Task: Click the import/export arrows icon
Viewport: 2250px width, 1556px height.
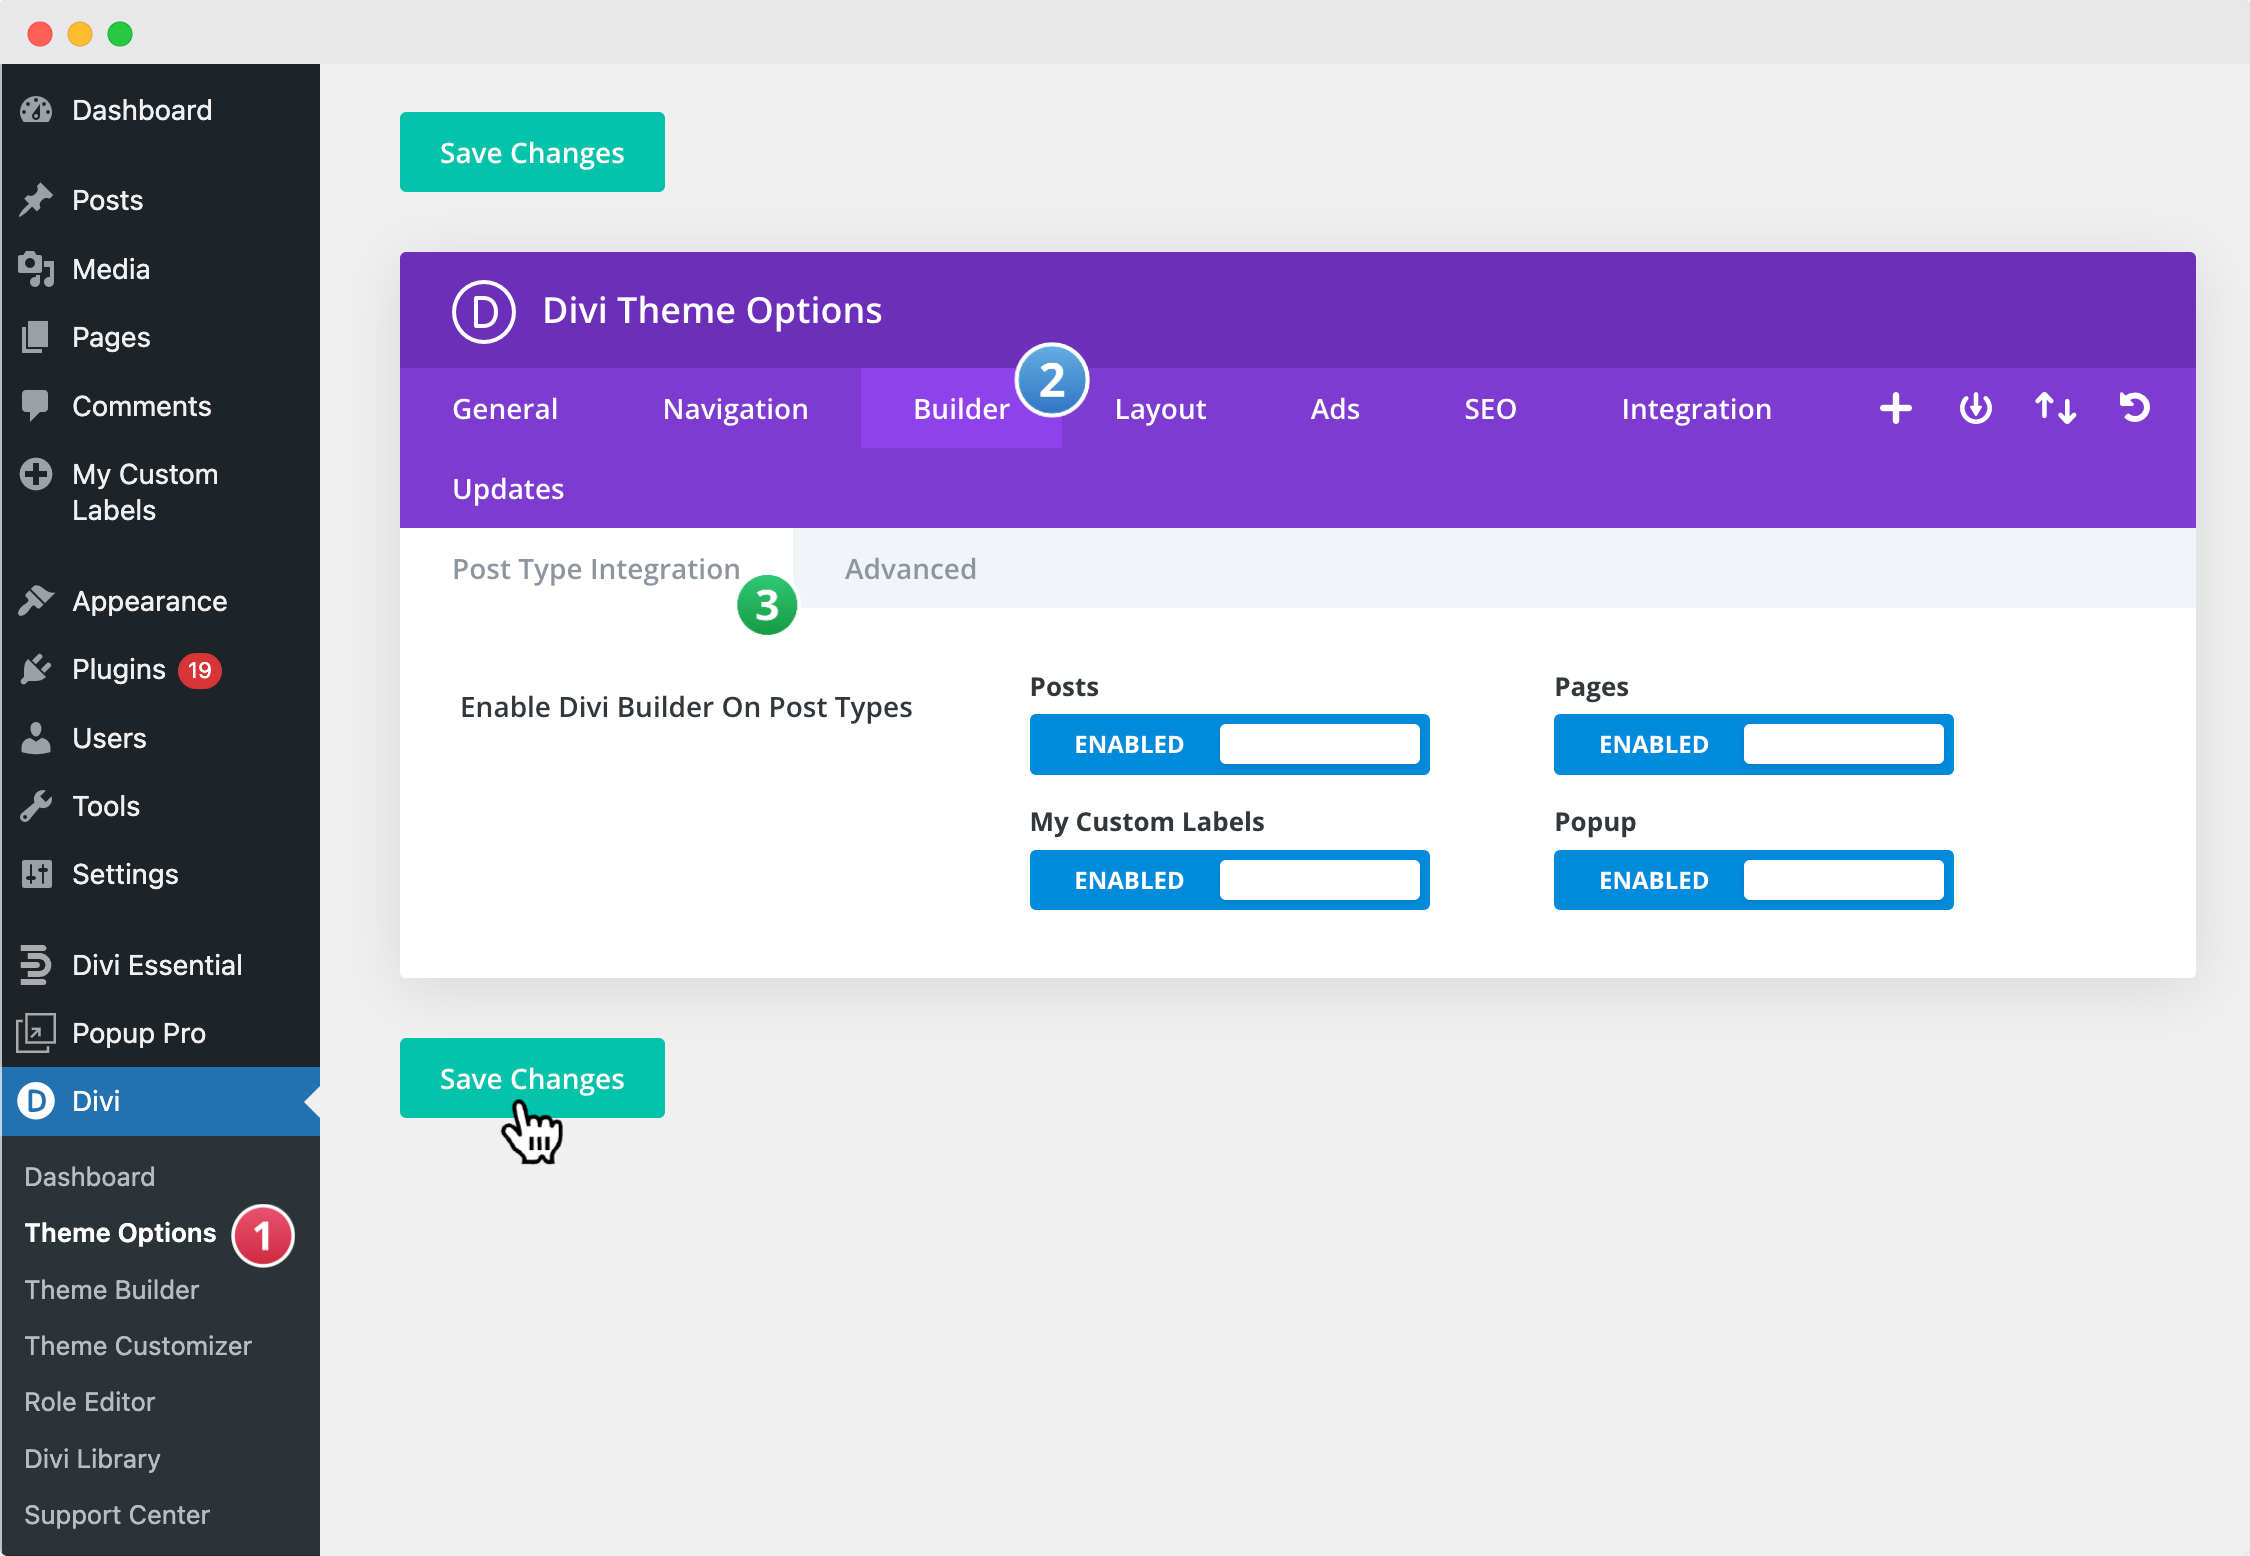Action: pos(2055,408)
